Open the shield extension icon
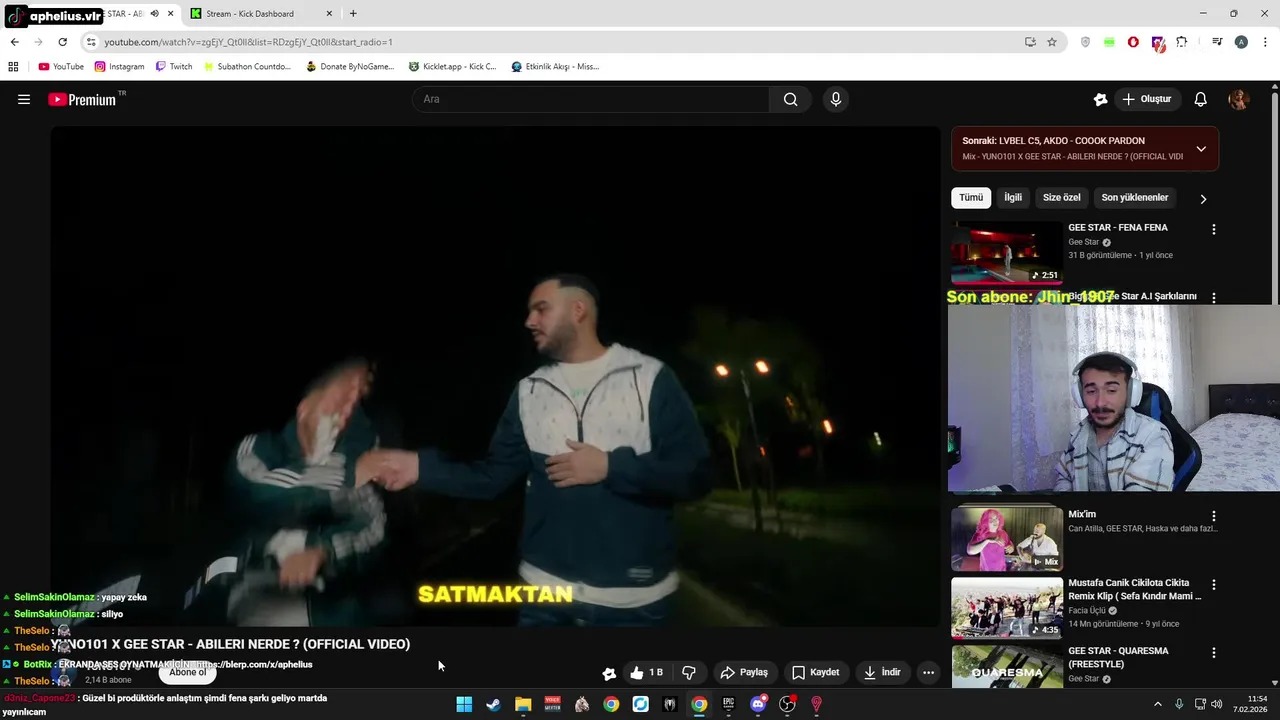 point(1085,42)
